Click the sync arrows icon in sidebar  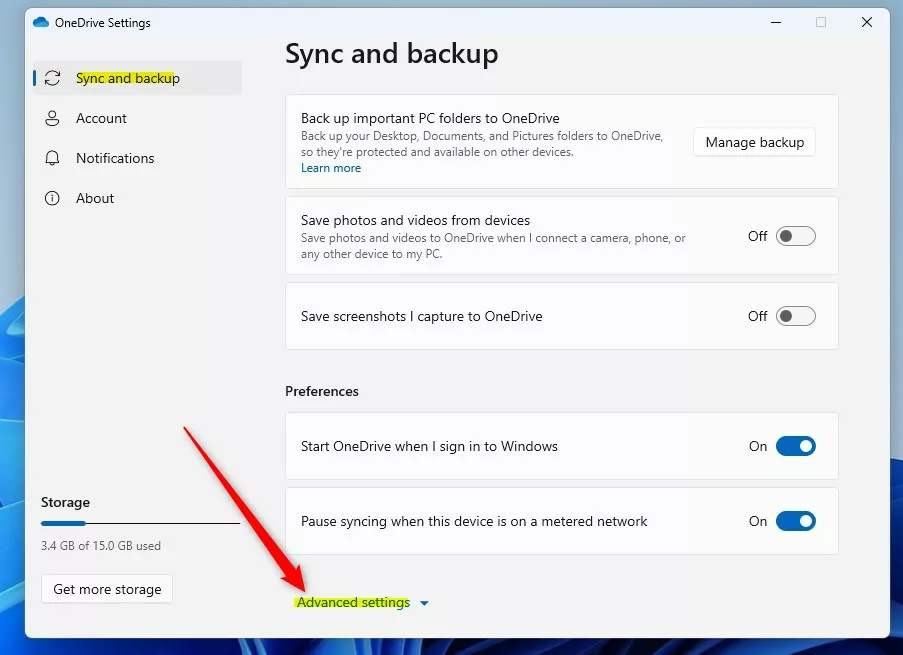click(x=52, y=78)
